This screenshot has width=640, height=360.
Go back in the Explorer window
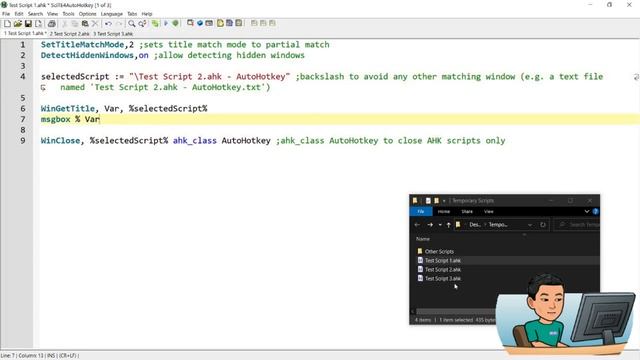click(417, 225)
